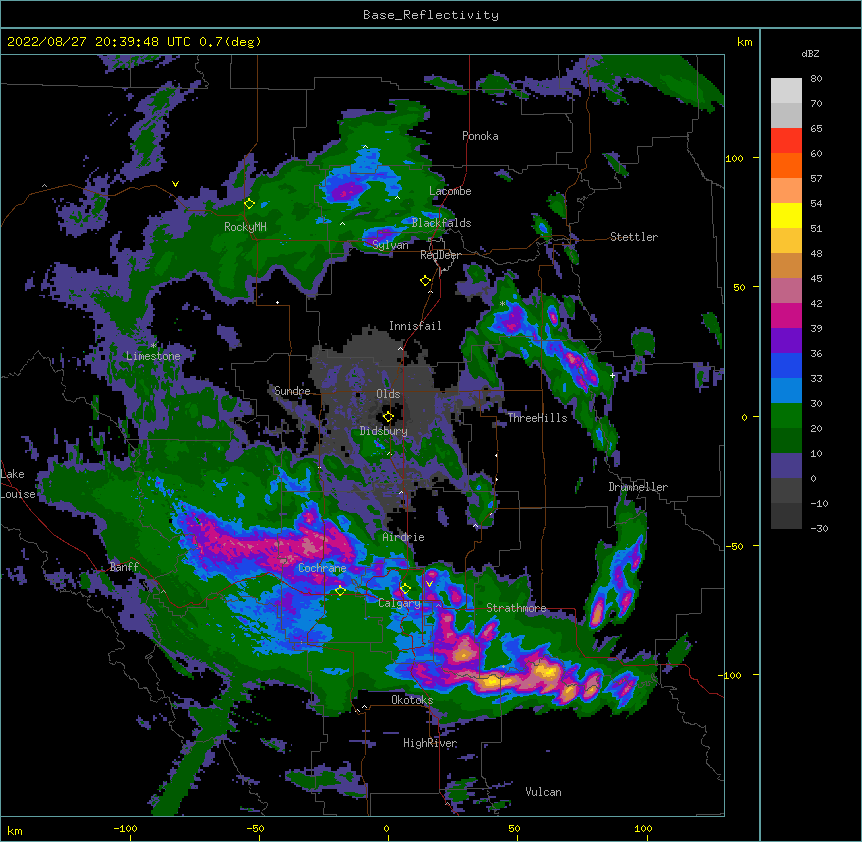Select the Drumheller label
This screenshot has height=842, width=862.
coord(638,487)
